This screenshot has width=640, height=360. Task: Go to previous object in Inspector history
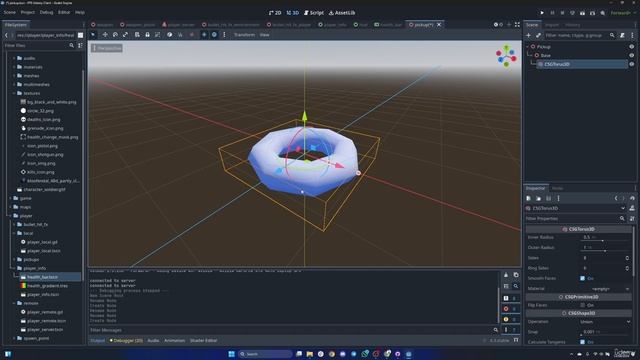pos(616,198)
